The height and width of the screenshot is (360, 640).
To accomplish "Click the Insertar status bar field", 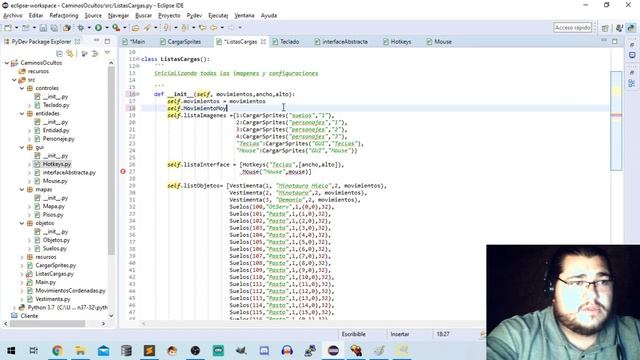I will [400, 334].
